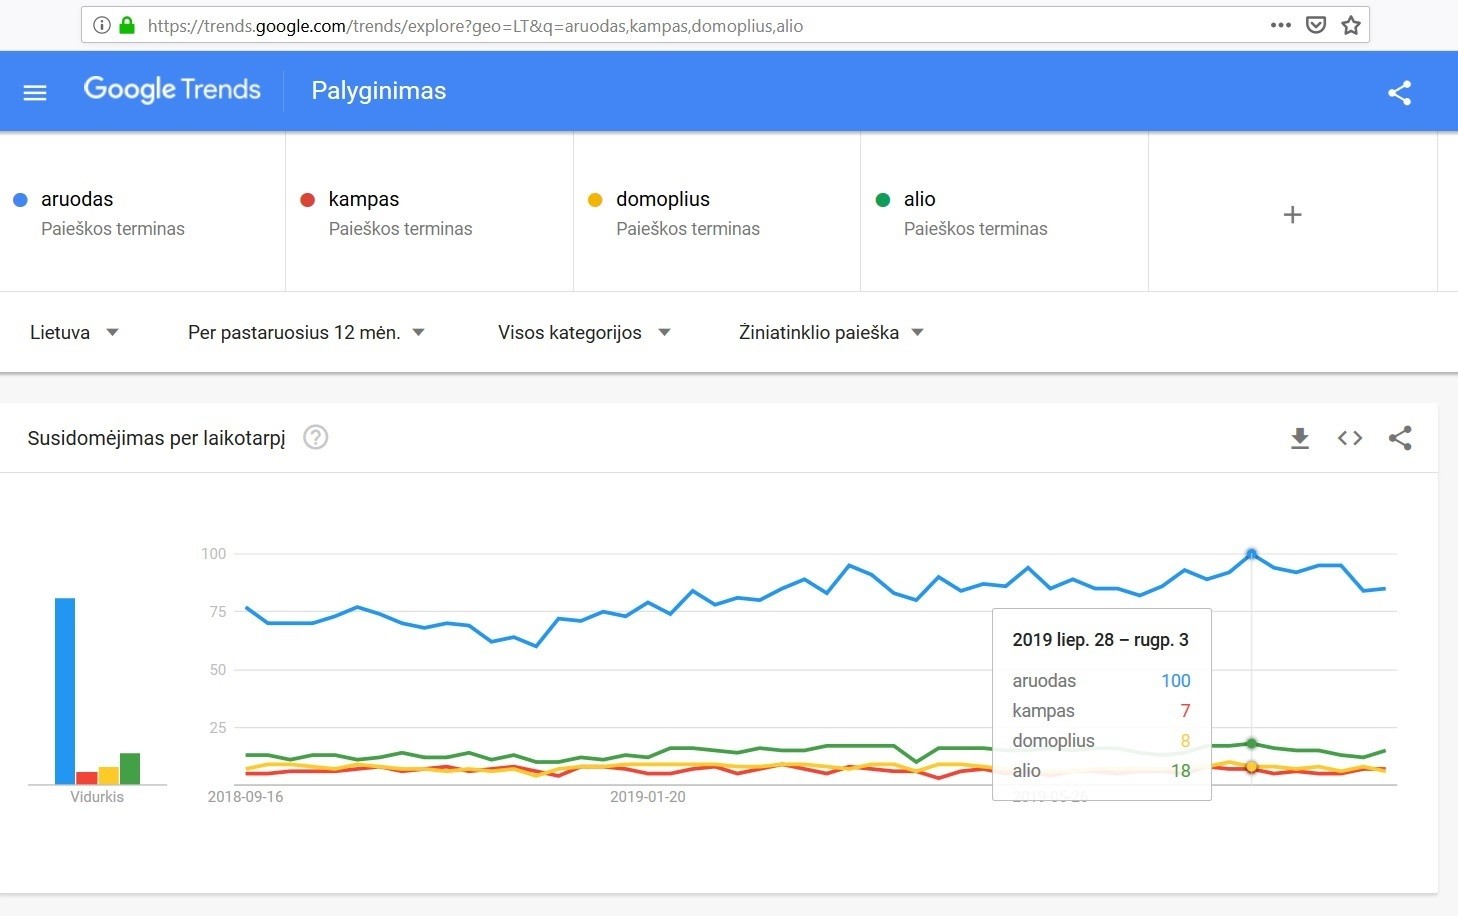Download the interest over time chart CSV
Viewport: 1458px width, 916px height.
point(1300,438)
